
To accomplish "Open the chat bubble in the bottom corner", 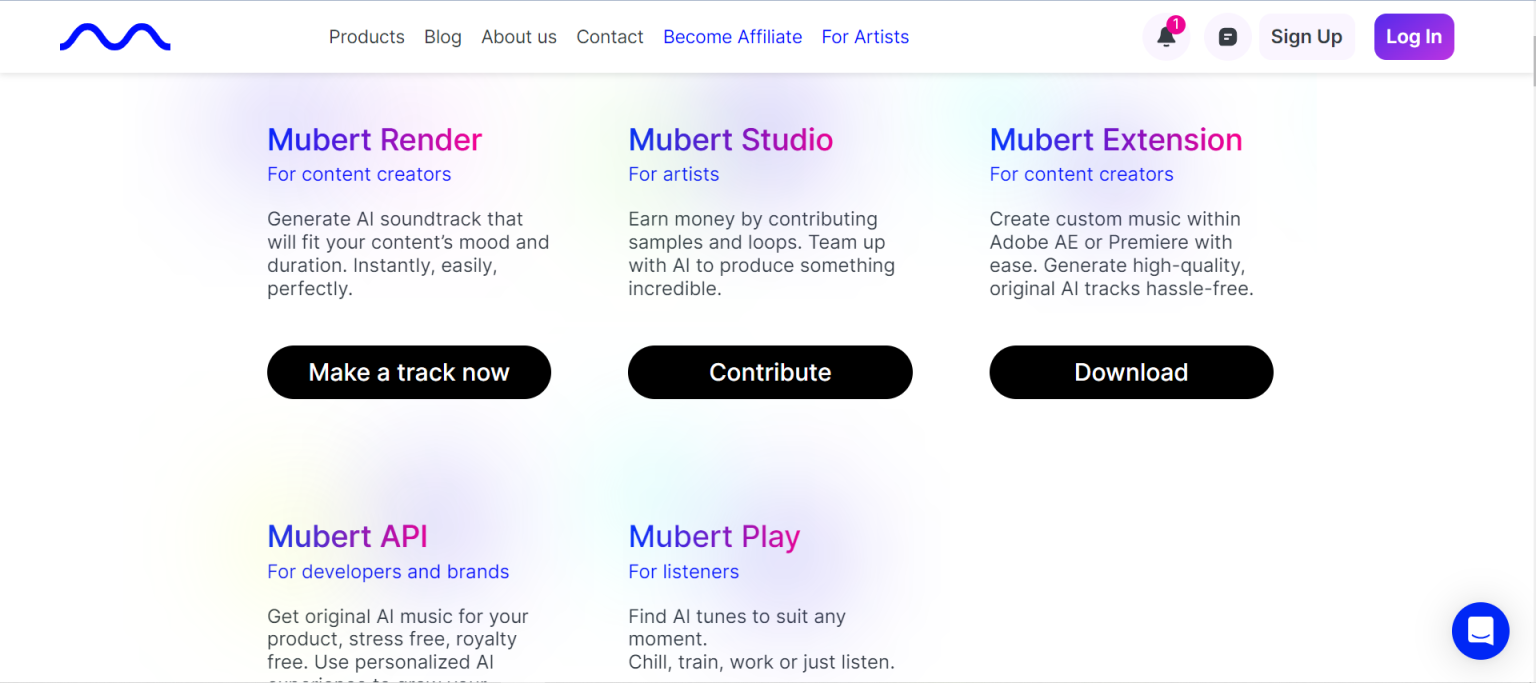I will tap(1480, 631).
